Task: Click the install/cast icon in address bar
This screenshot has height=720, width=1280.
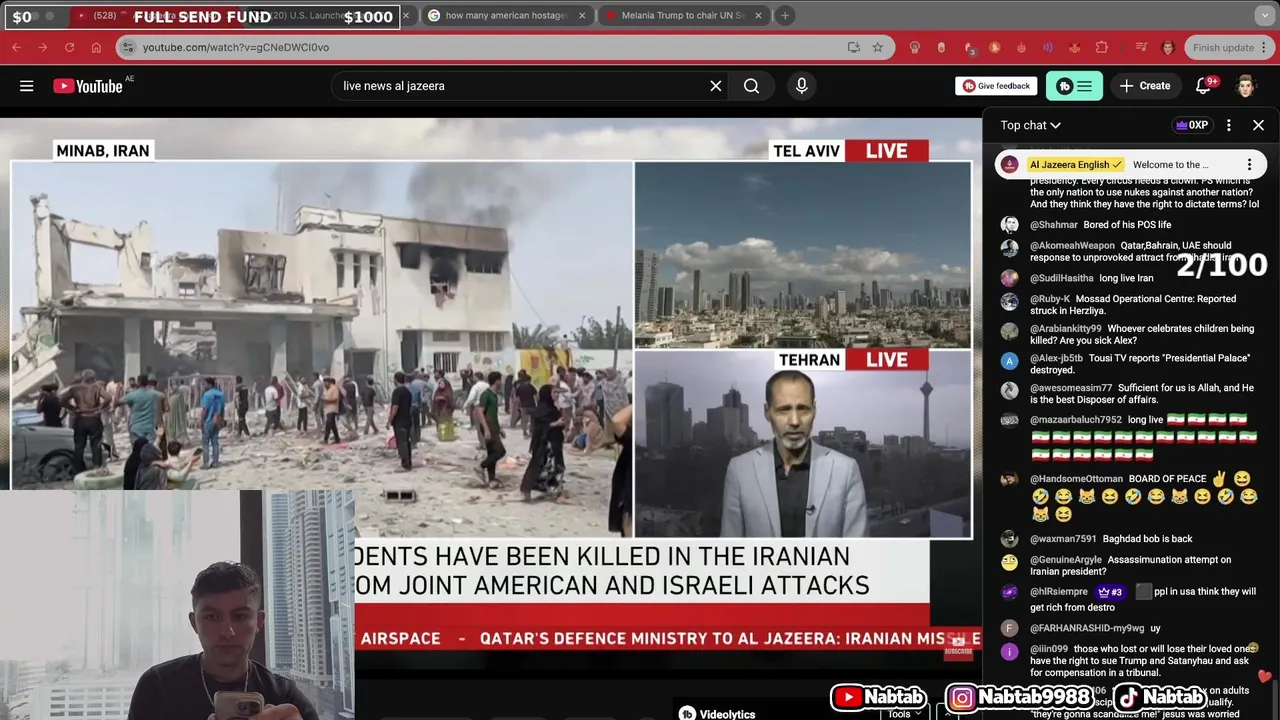Action: (853, 47)
